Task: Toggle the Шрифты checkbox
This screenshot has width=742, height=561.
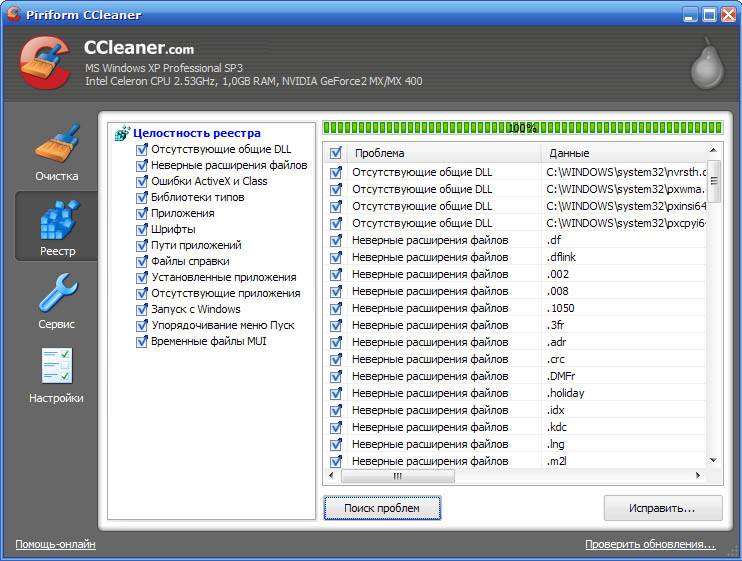Action: click(142, 229)
